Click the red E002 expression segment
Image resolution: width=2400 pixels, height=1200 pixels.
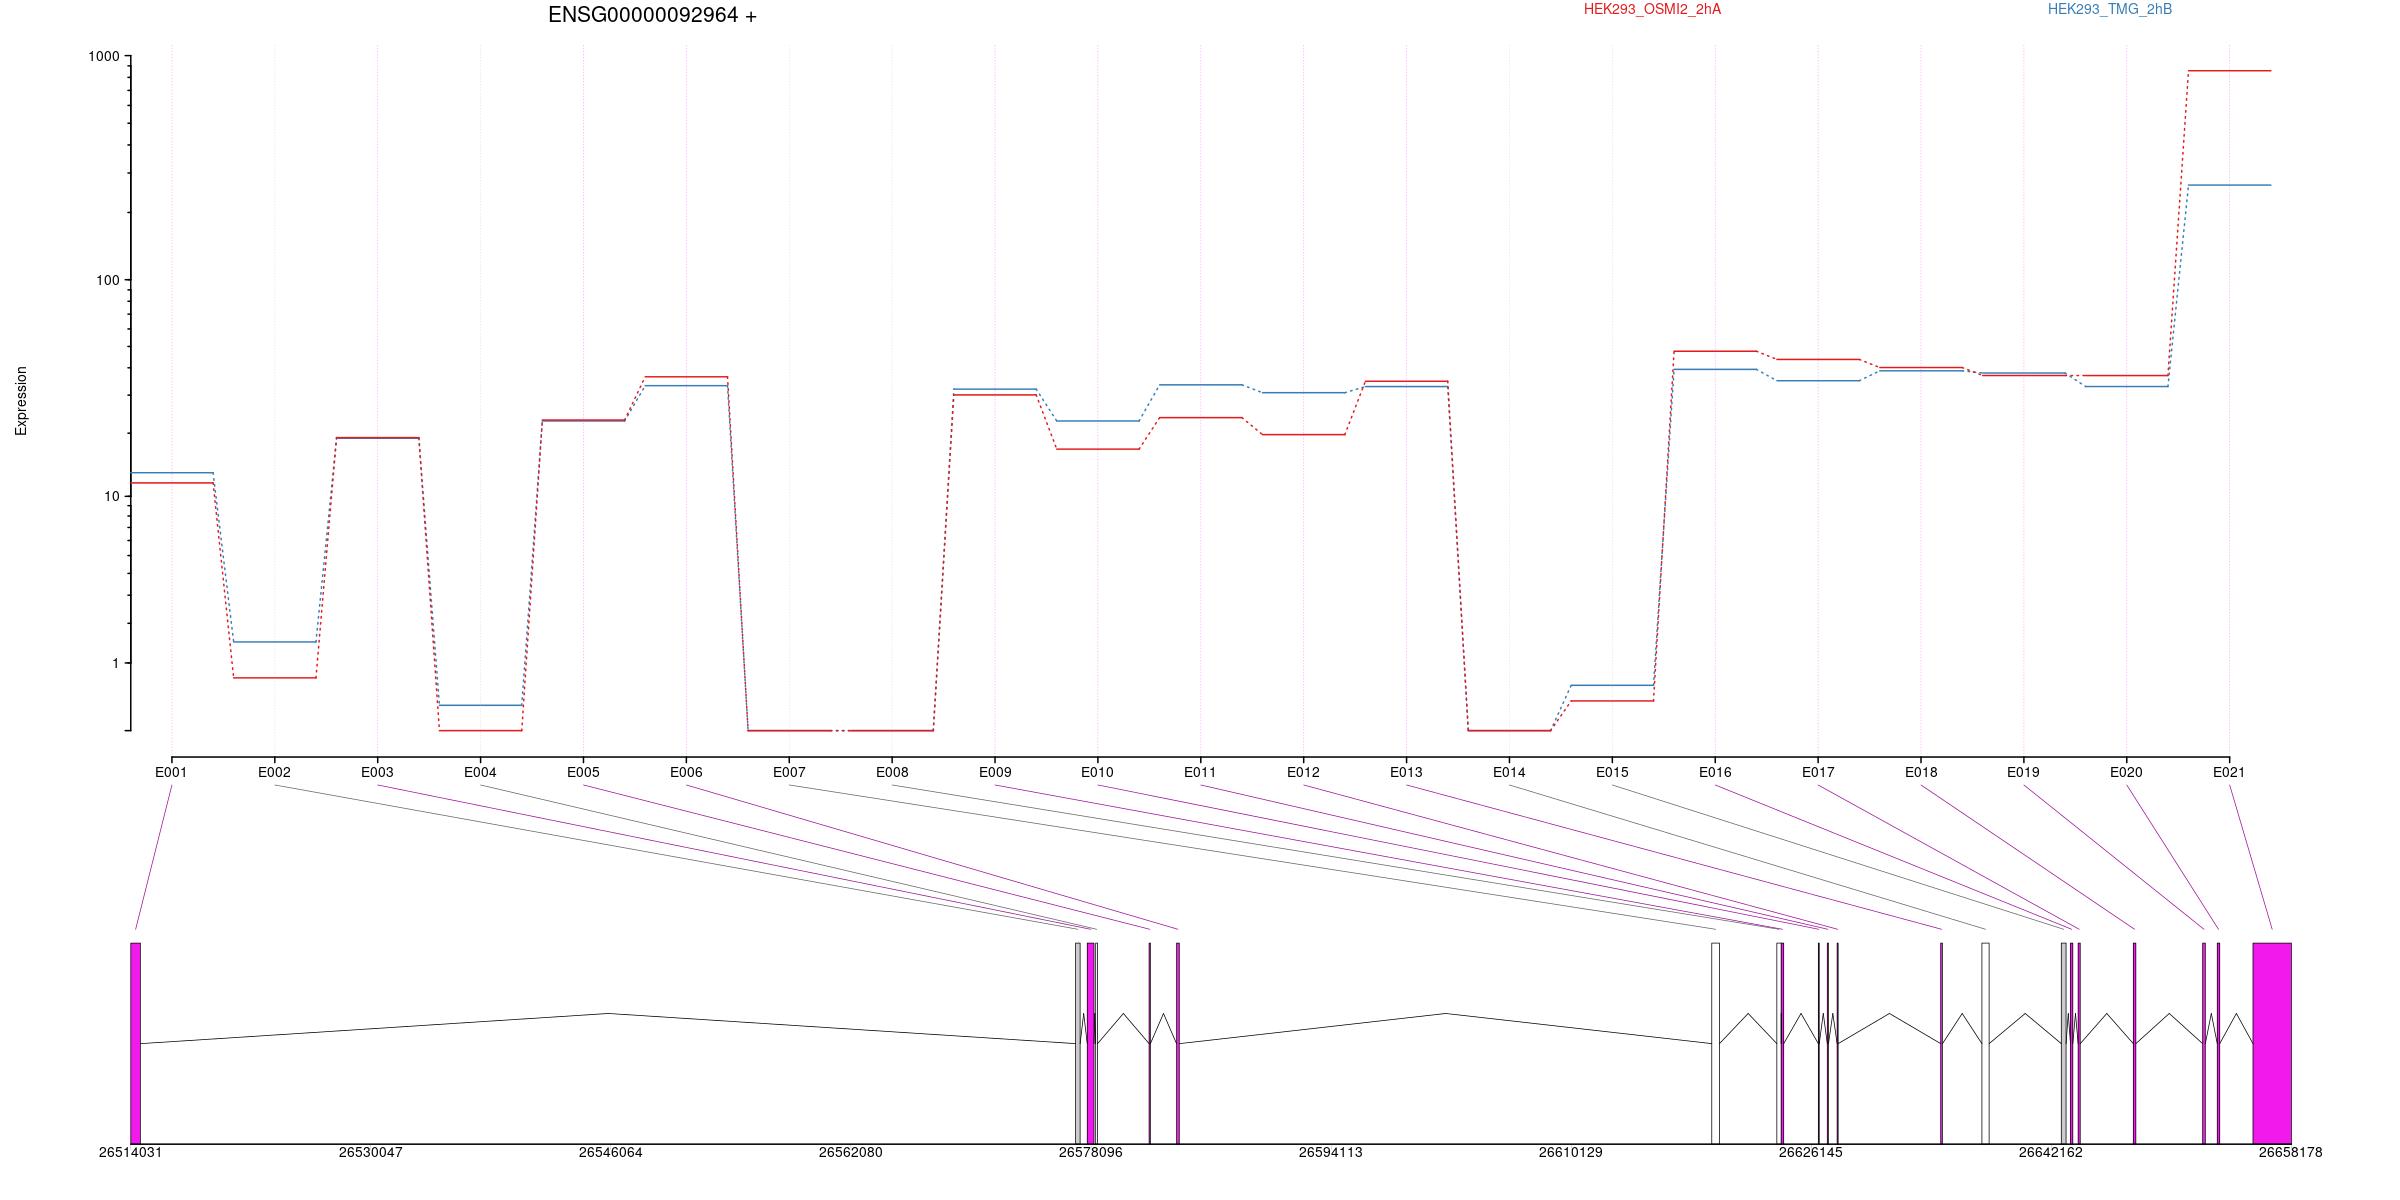pyautogui.click(x=275, y=678)
